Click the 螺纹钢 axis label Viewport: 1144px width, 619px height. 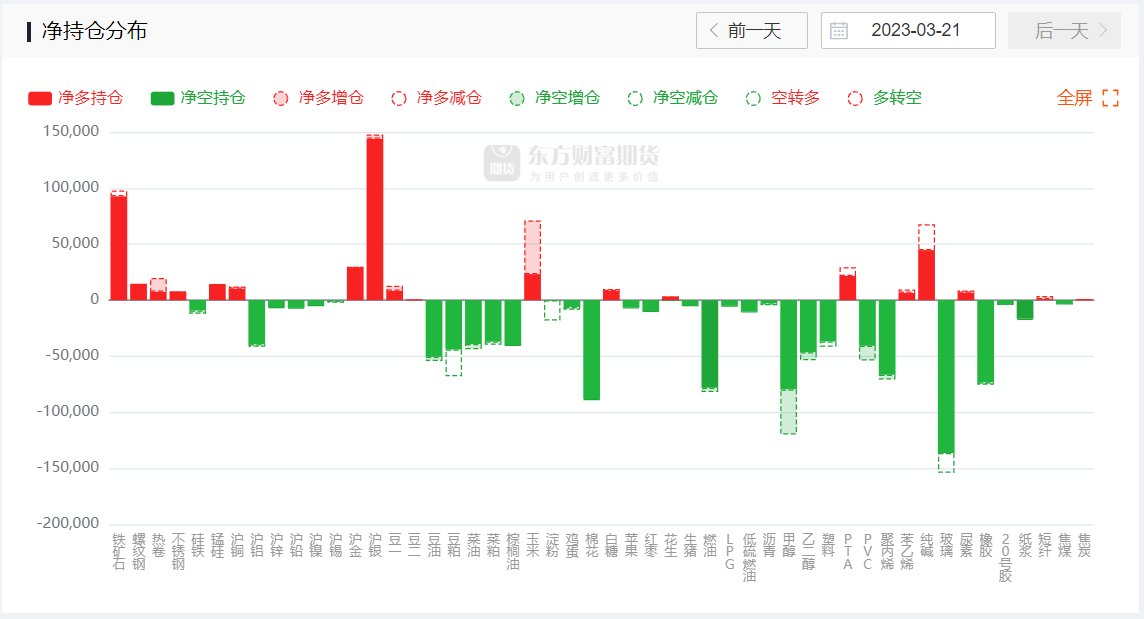138,552
